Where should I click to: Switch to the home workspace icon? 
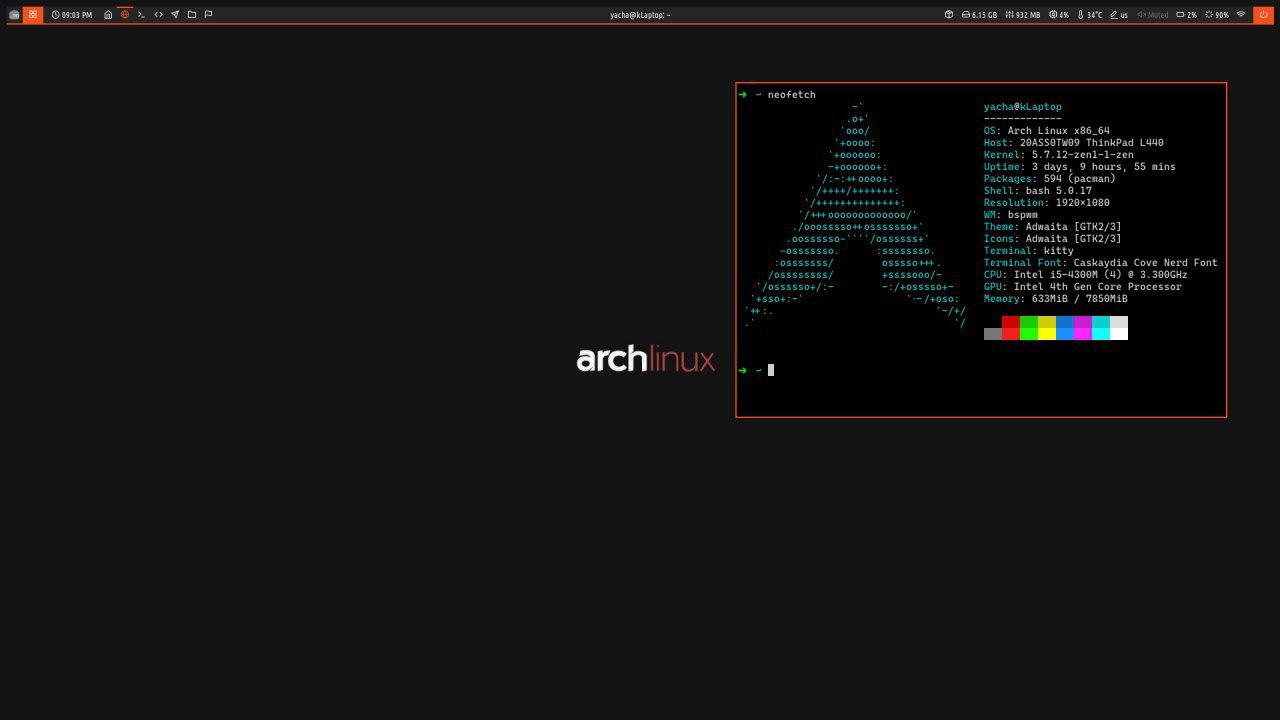pyautogui.click(x=108, y=15)
